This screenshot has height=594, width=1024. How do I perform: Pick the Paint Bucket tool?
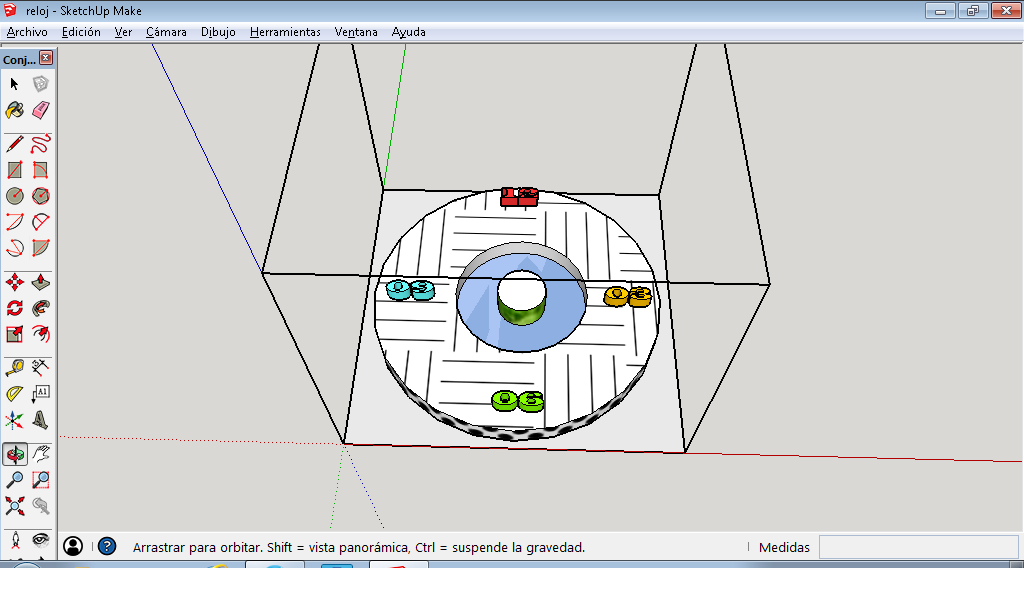pyautogui.click(x=15, y=110)
